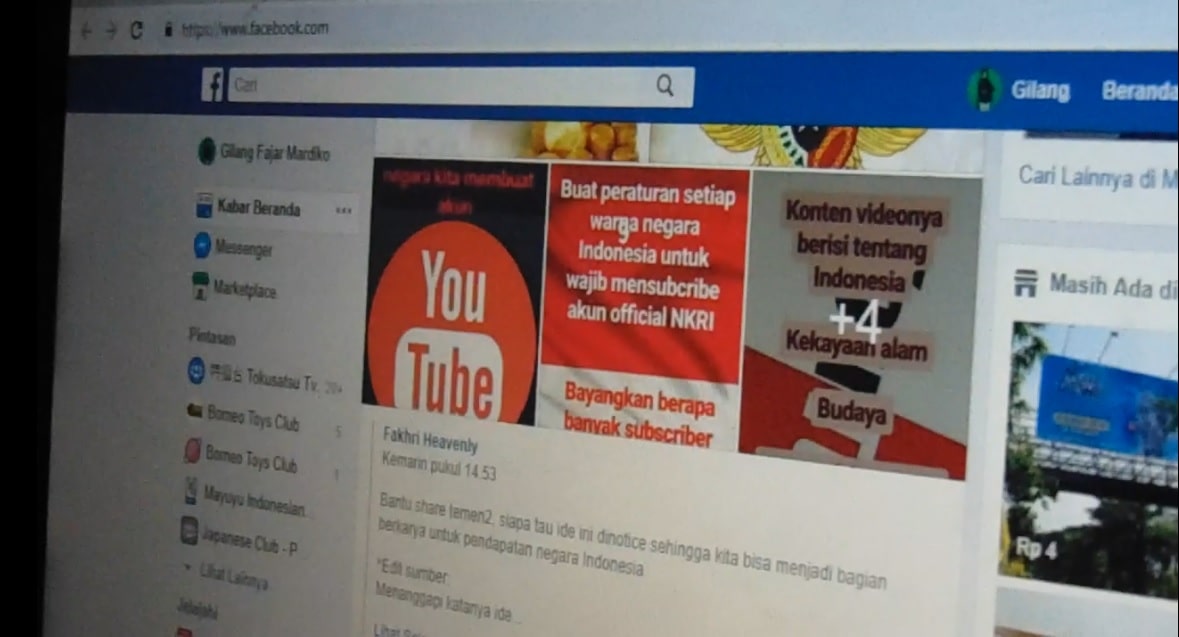
Task: Click the Jelajahi section heading
Action: point(197,608)
